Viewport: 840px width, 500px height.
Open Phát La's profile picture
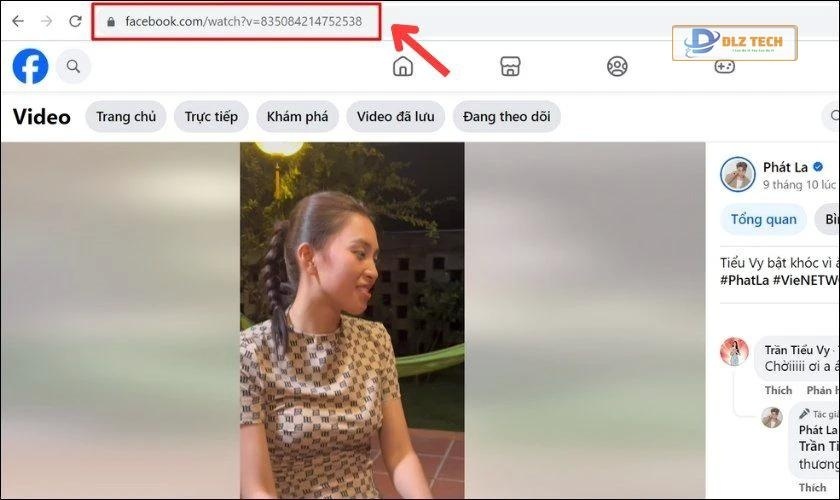737,174
